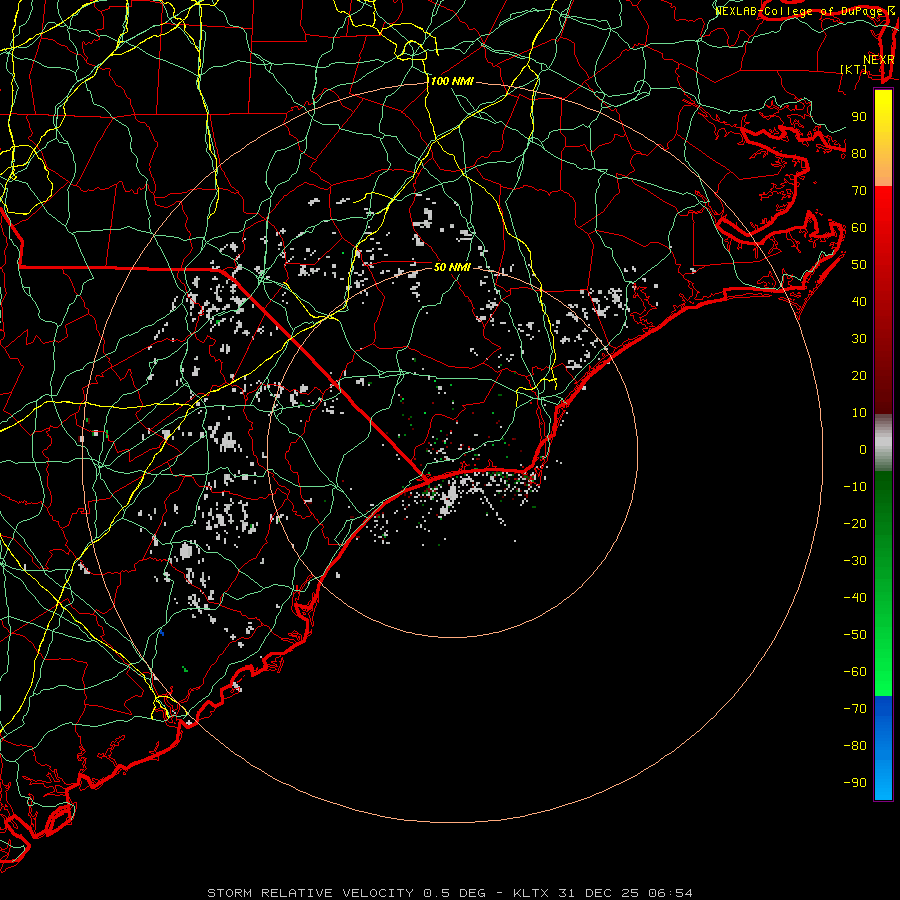Image resolution: width=900 pixels, height=900 pixels.
Task: Click the 30 value on velocity scale
Action: tap(859, 339)
